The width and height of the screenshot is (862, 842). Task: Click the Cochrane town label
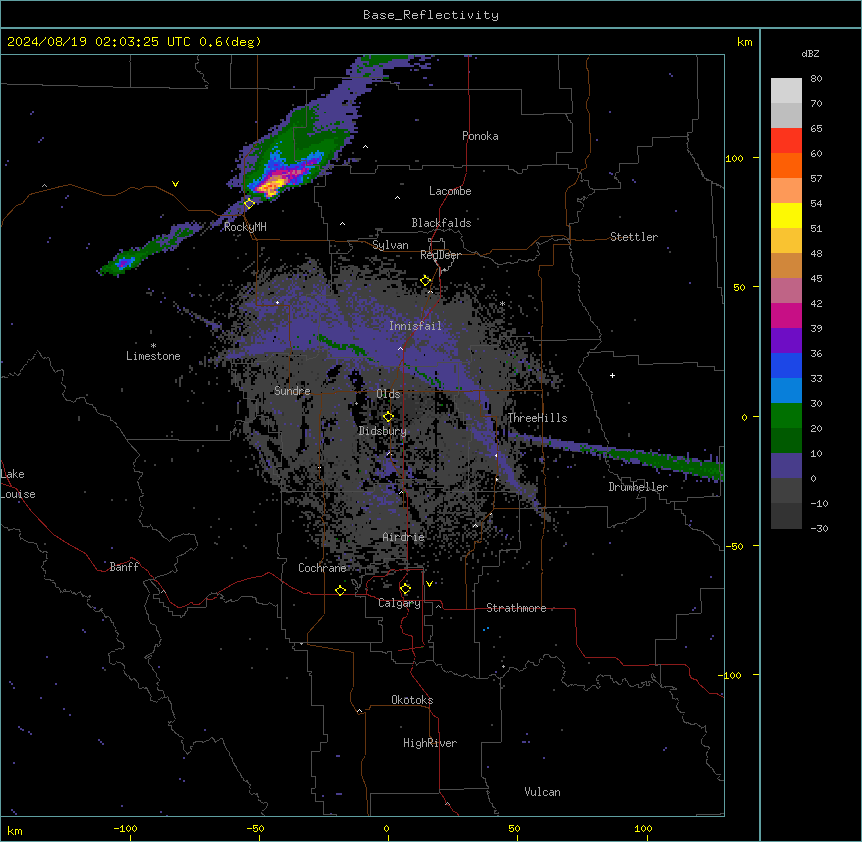click(x=322, y=568)
